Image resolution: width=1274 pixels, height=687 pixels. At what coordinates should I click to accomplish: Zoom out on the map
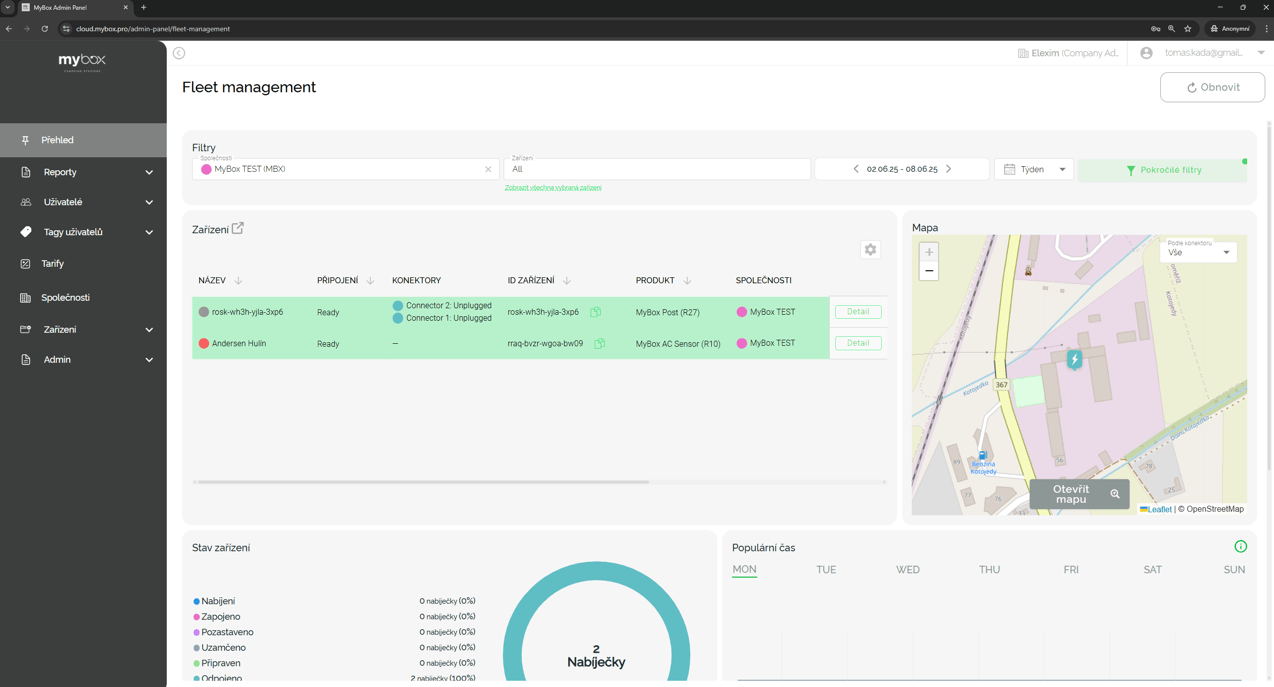(x=929, y=271)
